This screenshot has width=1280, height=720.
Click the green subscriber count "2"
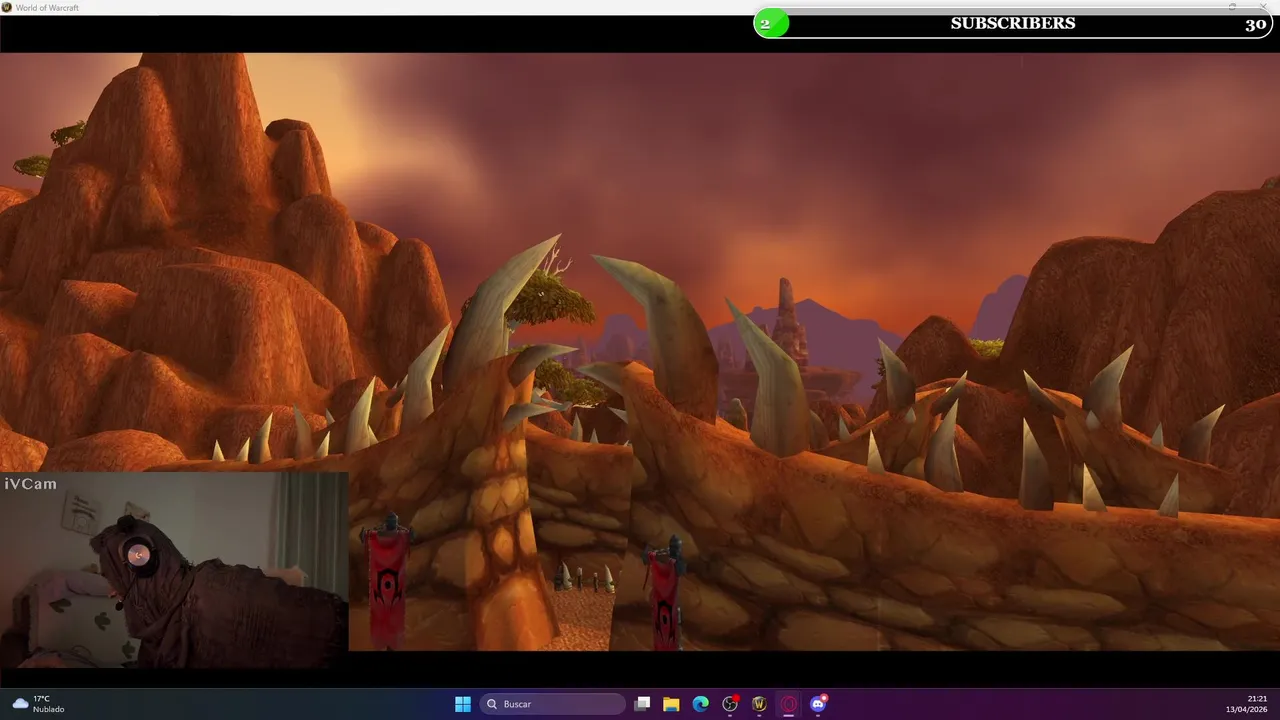(x=765, y=23)
